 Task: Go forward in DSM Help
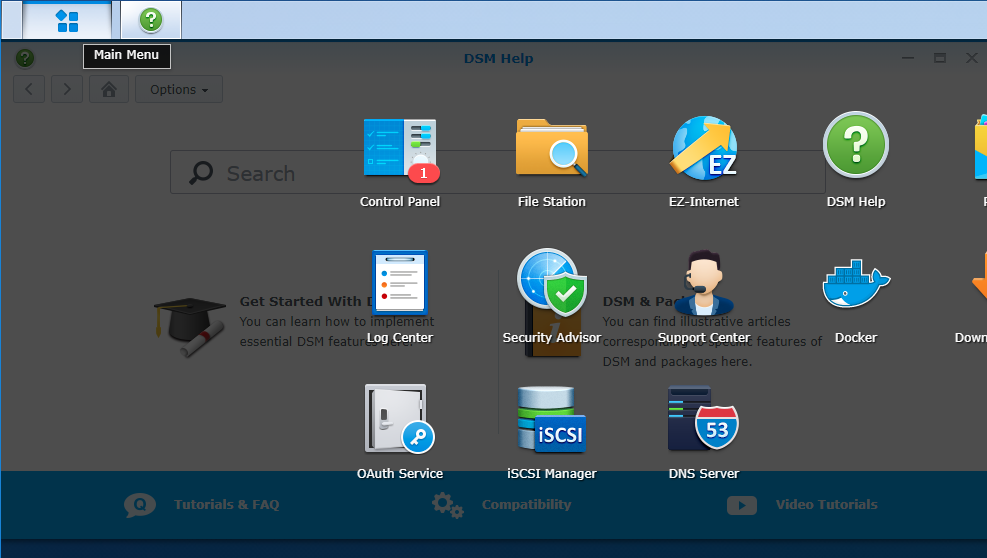[67, 89]
